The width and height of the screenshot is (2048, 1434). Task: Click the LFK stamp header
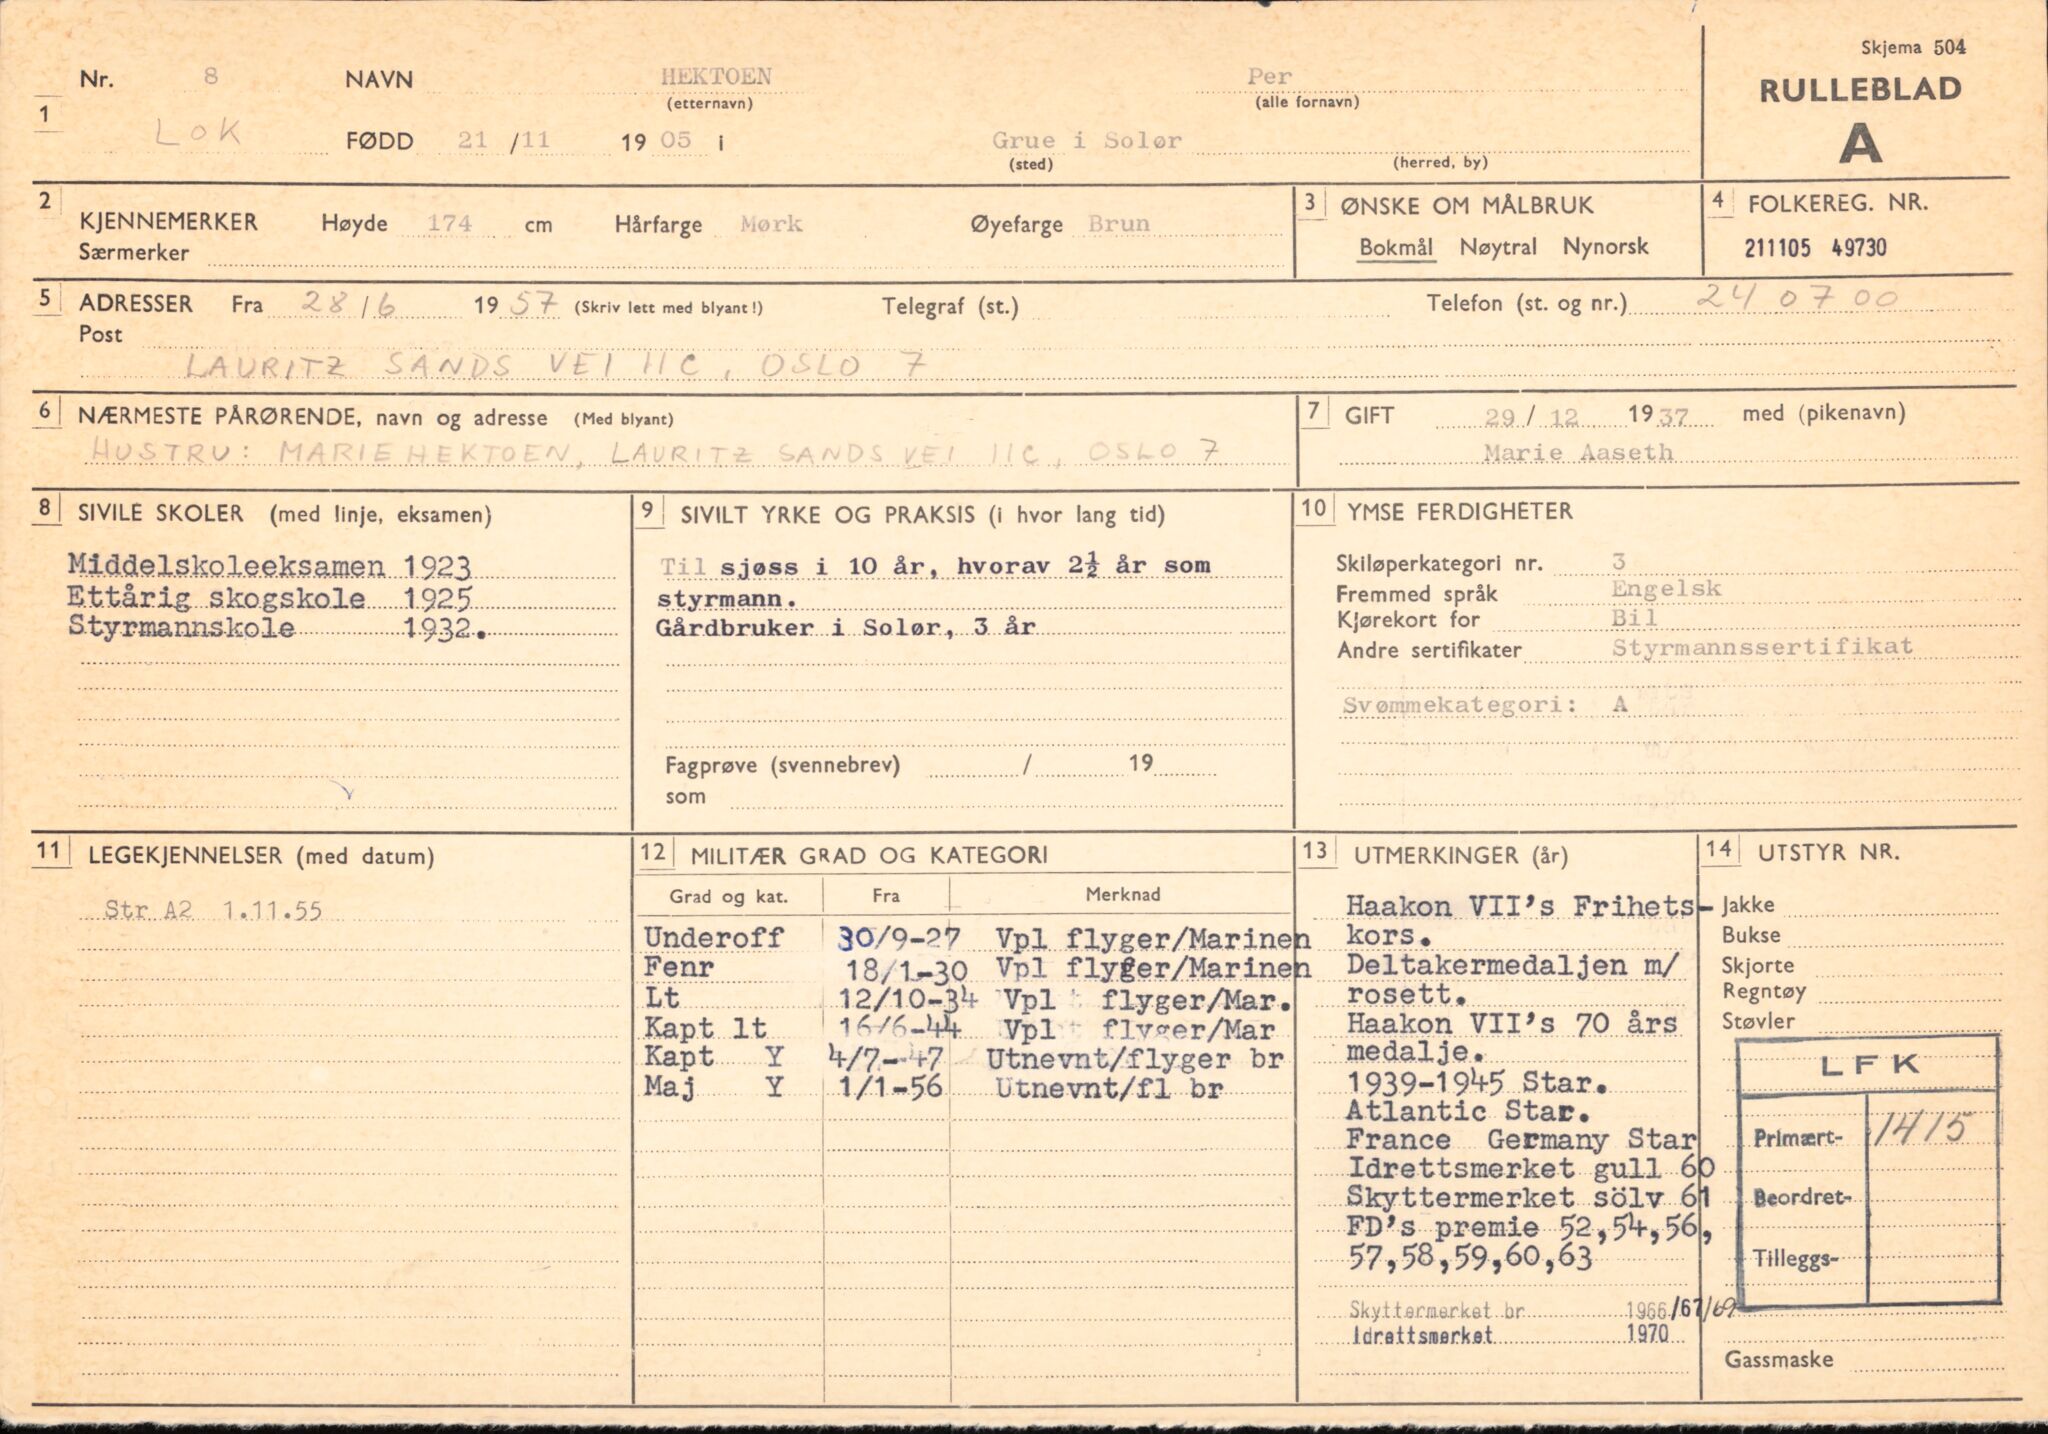[1869, 1065]
